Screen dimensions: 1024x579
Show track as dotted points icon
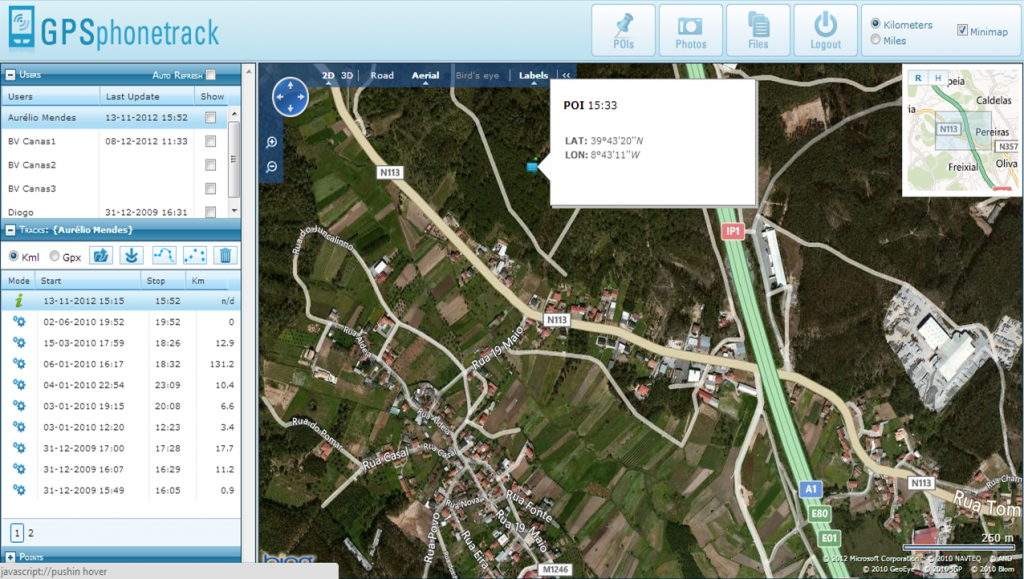pos(195,256)
